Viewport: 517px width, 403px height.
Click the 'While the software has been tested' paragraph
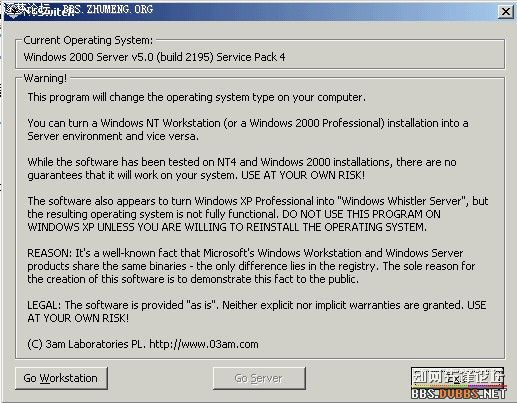[242, 169]
